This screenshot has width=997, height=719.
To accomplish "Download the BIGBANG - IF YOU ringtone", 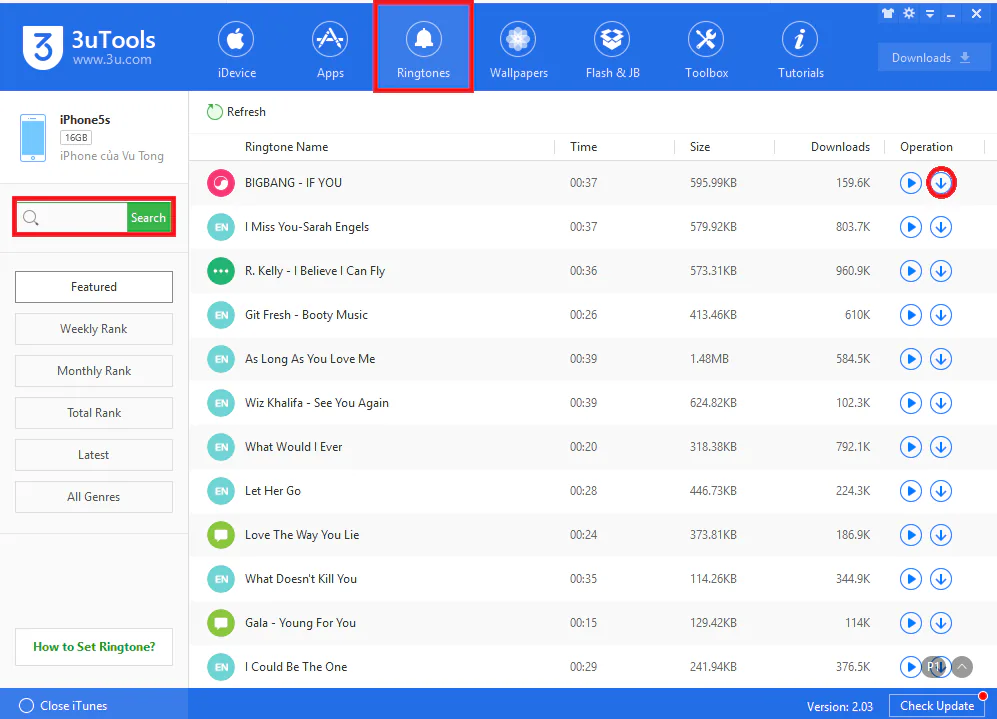I will click(941, 183).
